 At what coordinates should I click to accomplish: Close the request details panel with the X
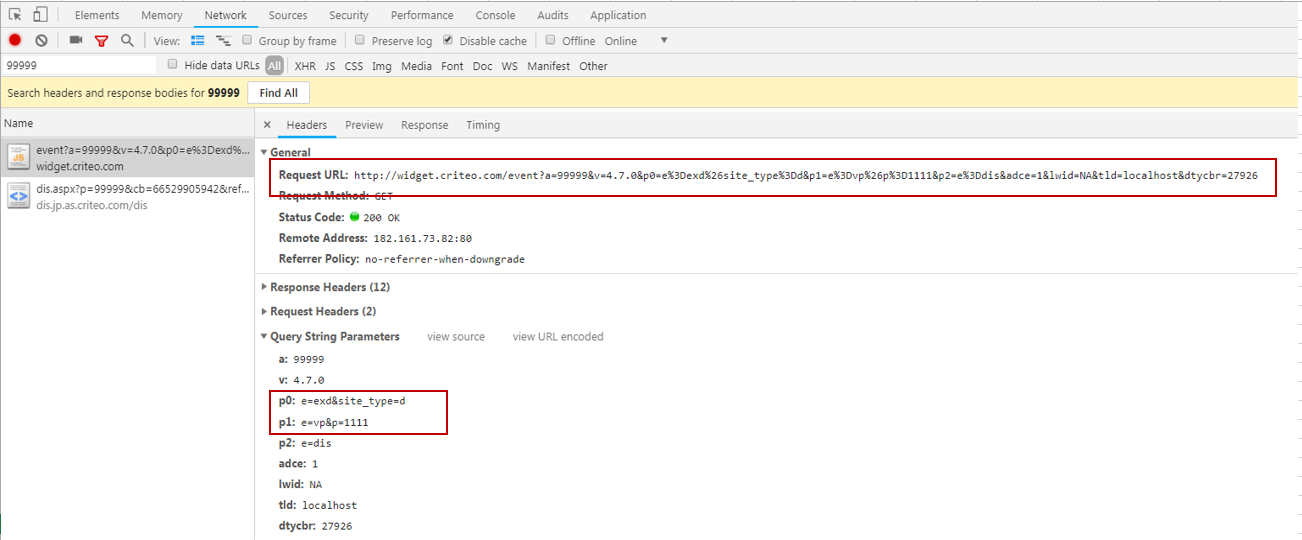(267, 125)
